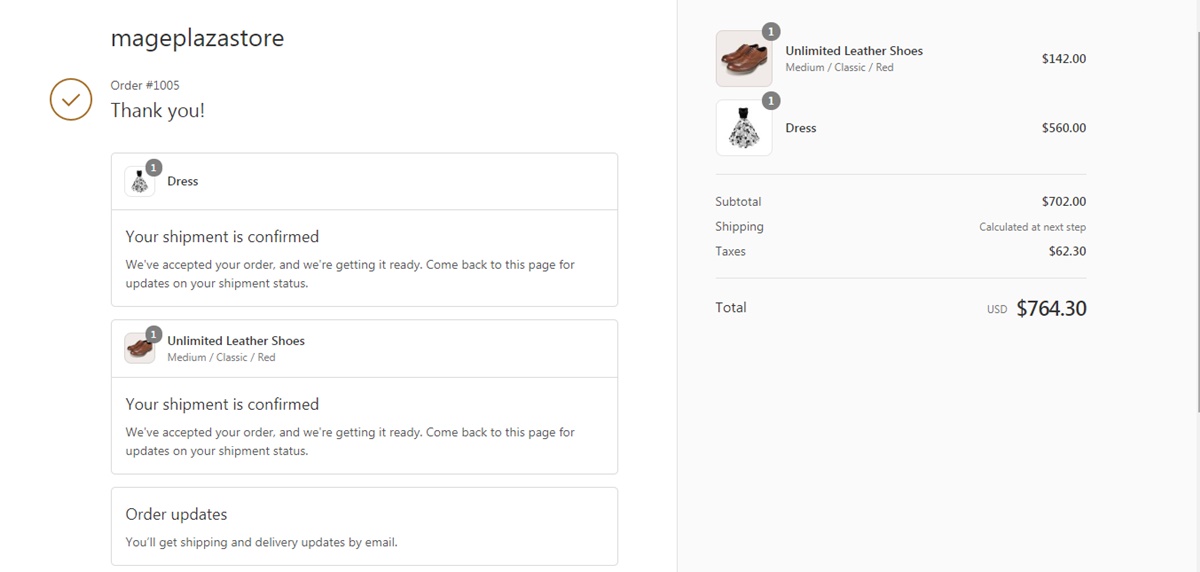Click 'Calculated at next step' shipping text
The height and width of the screenshot is (572, 1200).
pyautogui.click(x=1032, y=227)
